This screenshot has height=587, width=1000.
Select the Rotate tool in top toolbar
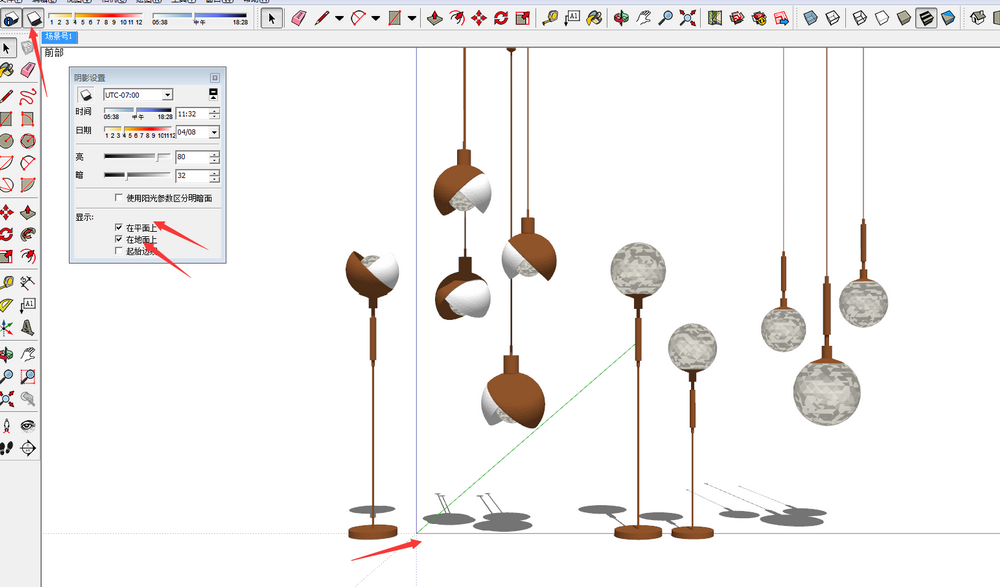pos(501,19)
